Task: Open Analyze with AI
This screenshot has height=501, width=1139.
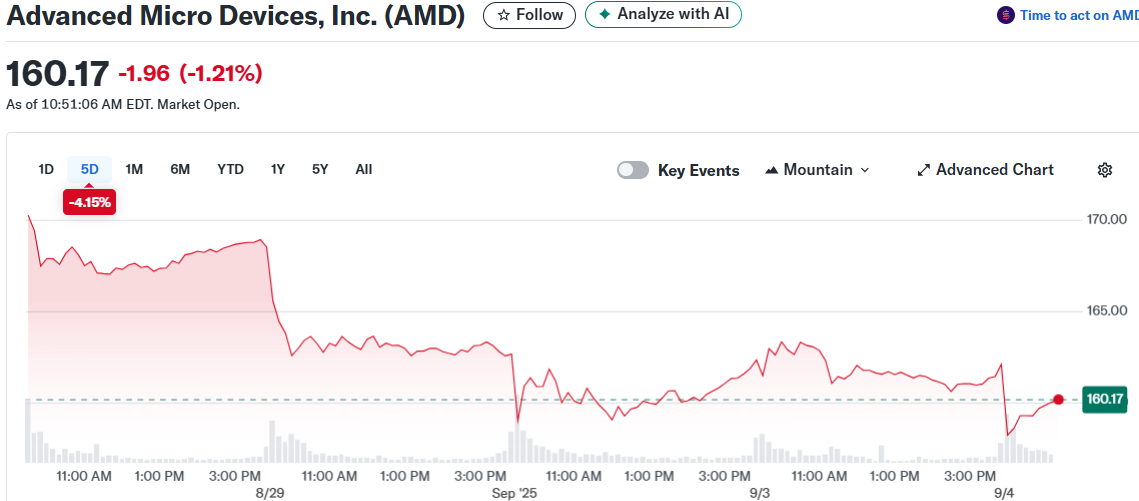Action: 663,15
